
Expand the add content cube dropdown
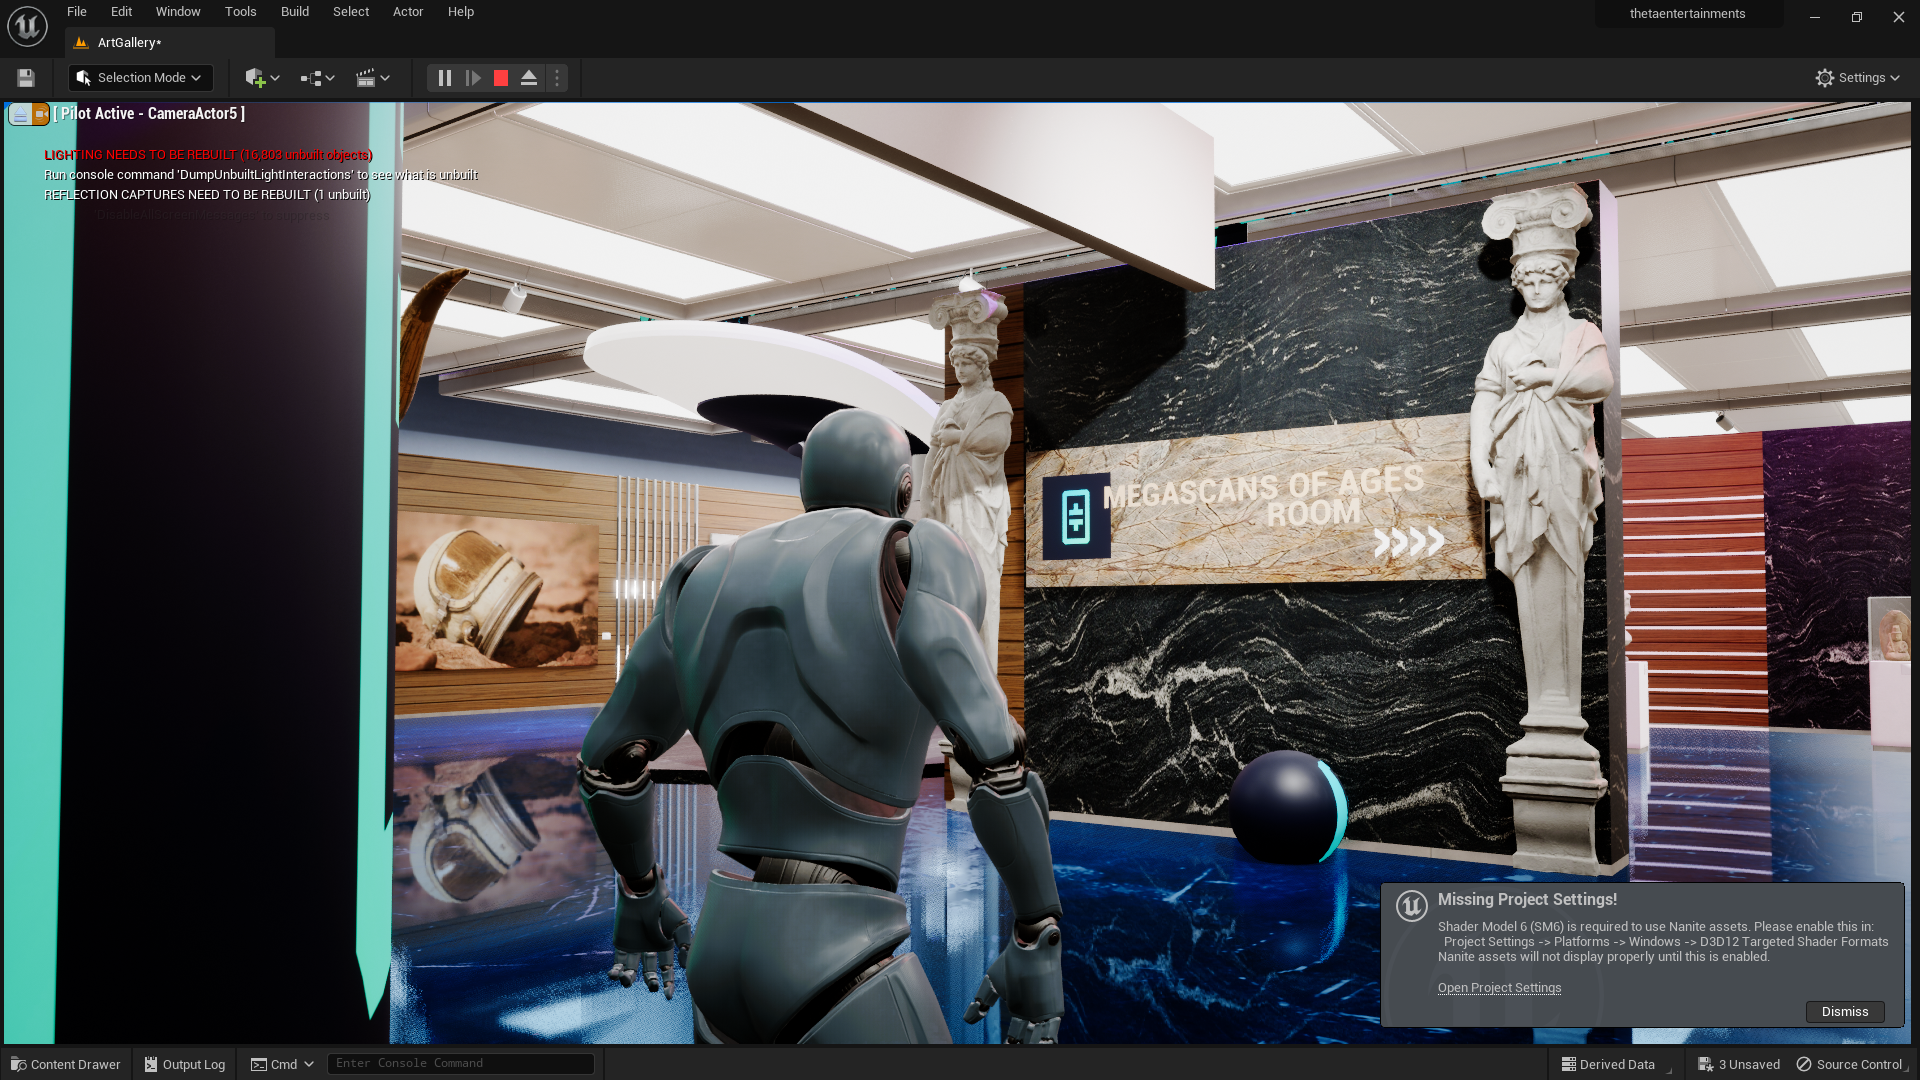click(x=262, y=78)
